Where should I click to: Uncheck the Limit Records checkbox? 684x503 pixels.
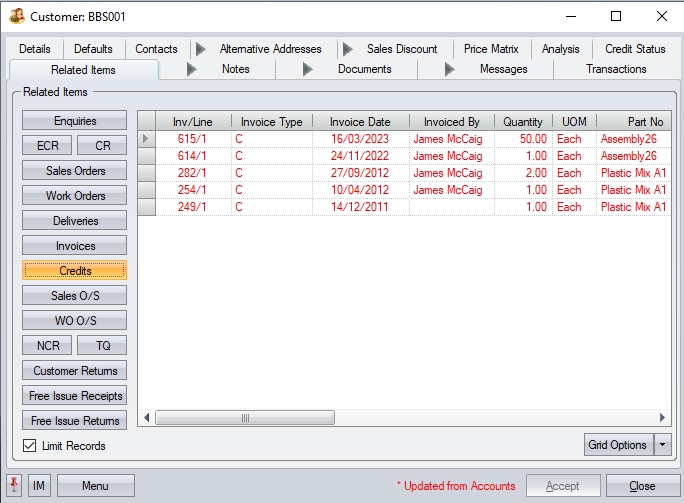(28, 446)
